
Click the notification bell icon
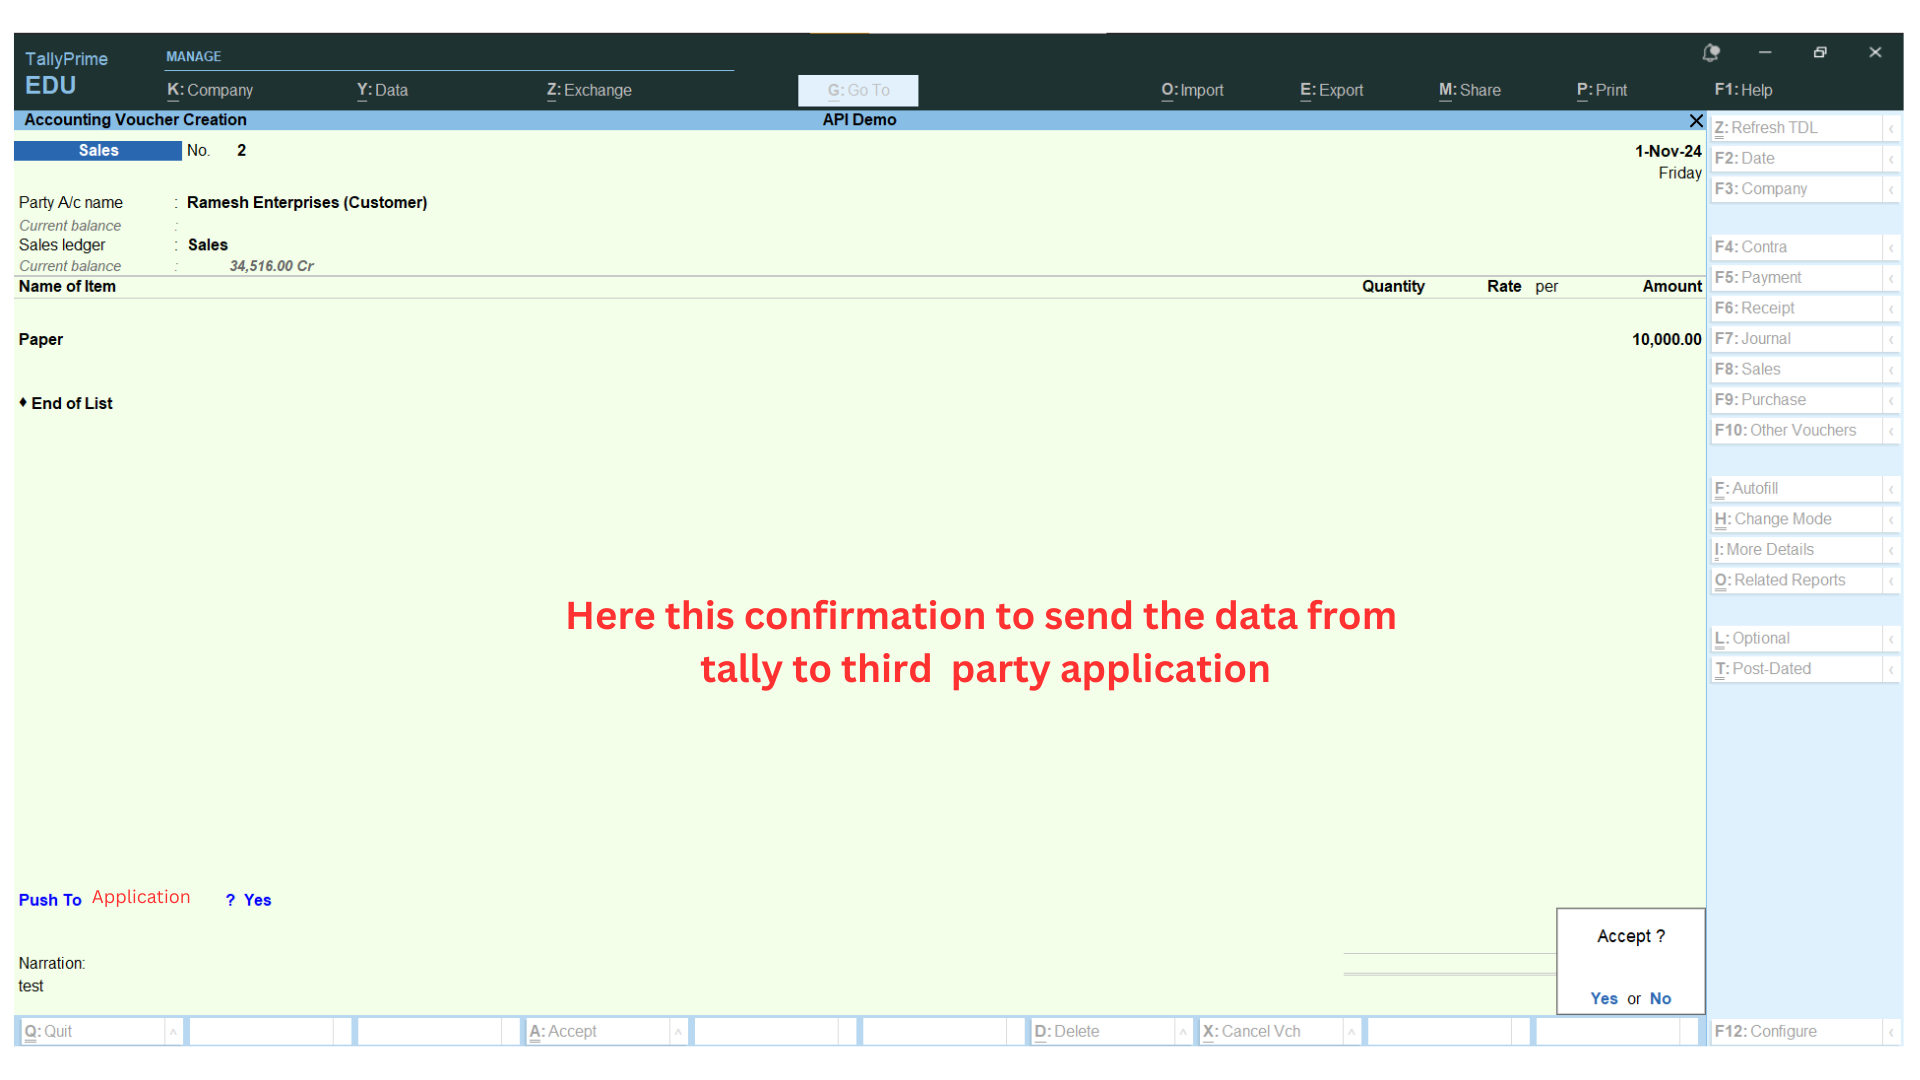click(x=1711, y=53)
